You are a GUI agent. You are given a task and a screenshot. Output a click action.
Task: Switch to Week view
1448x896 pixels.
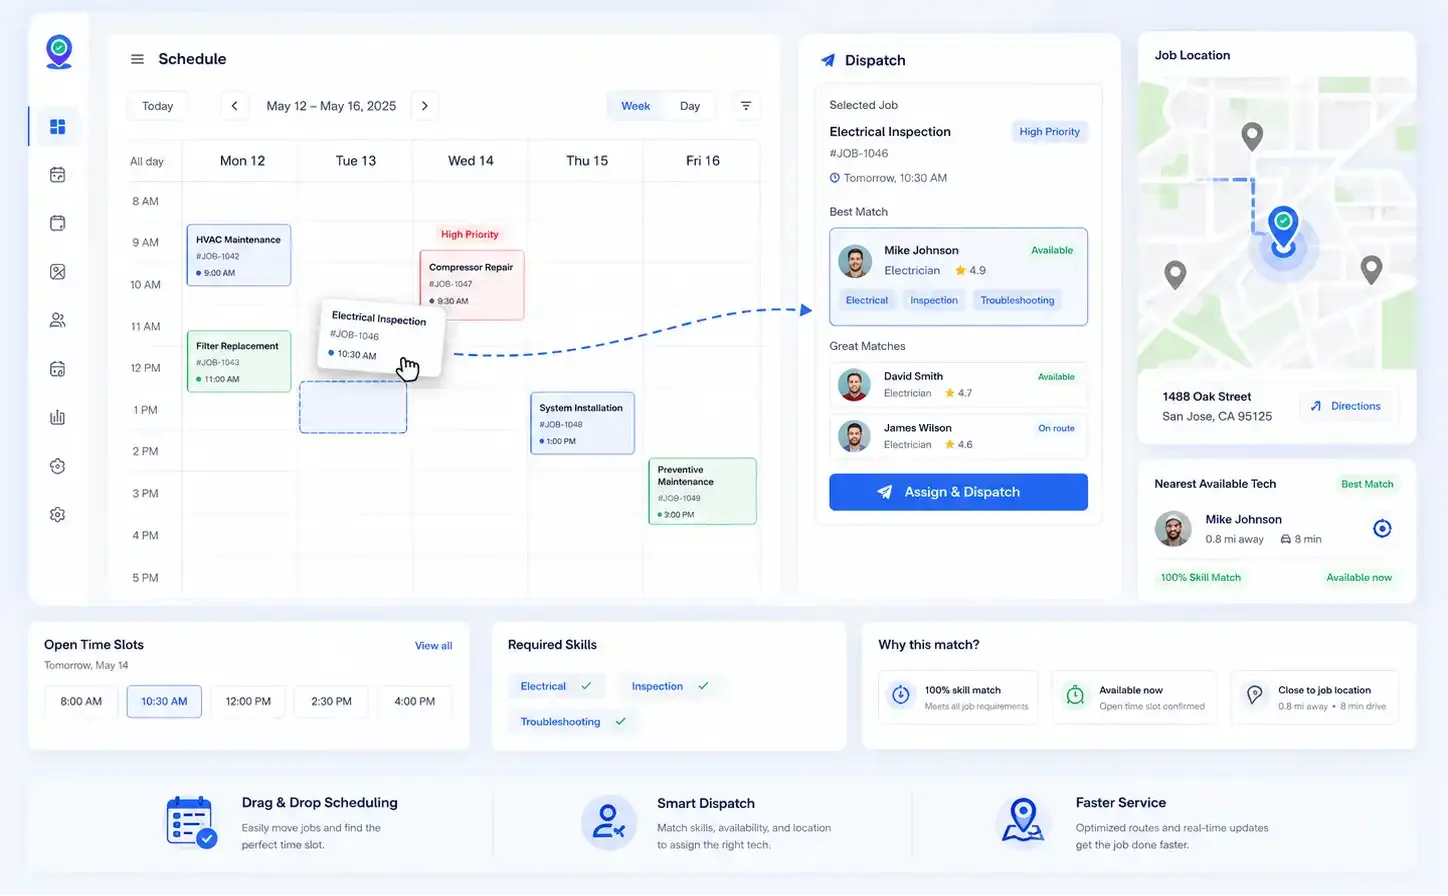tap(635, 106)
